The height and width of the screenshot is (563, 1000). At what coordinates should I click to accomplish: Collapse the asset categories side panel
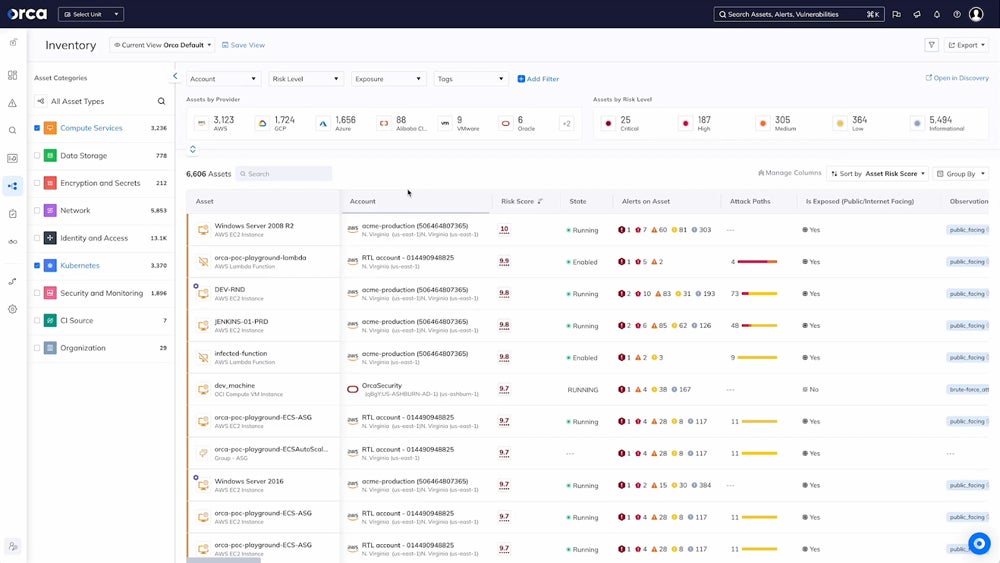pyautogui.click(x=175, y=76)
